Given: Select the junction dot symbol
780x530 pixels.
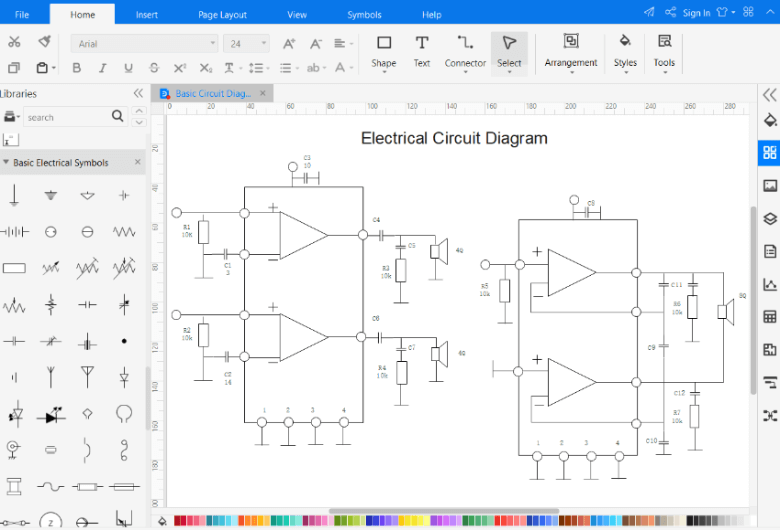Looking at the screenshot, I should (x=124, y=341).
